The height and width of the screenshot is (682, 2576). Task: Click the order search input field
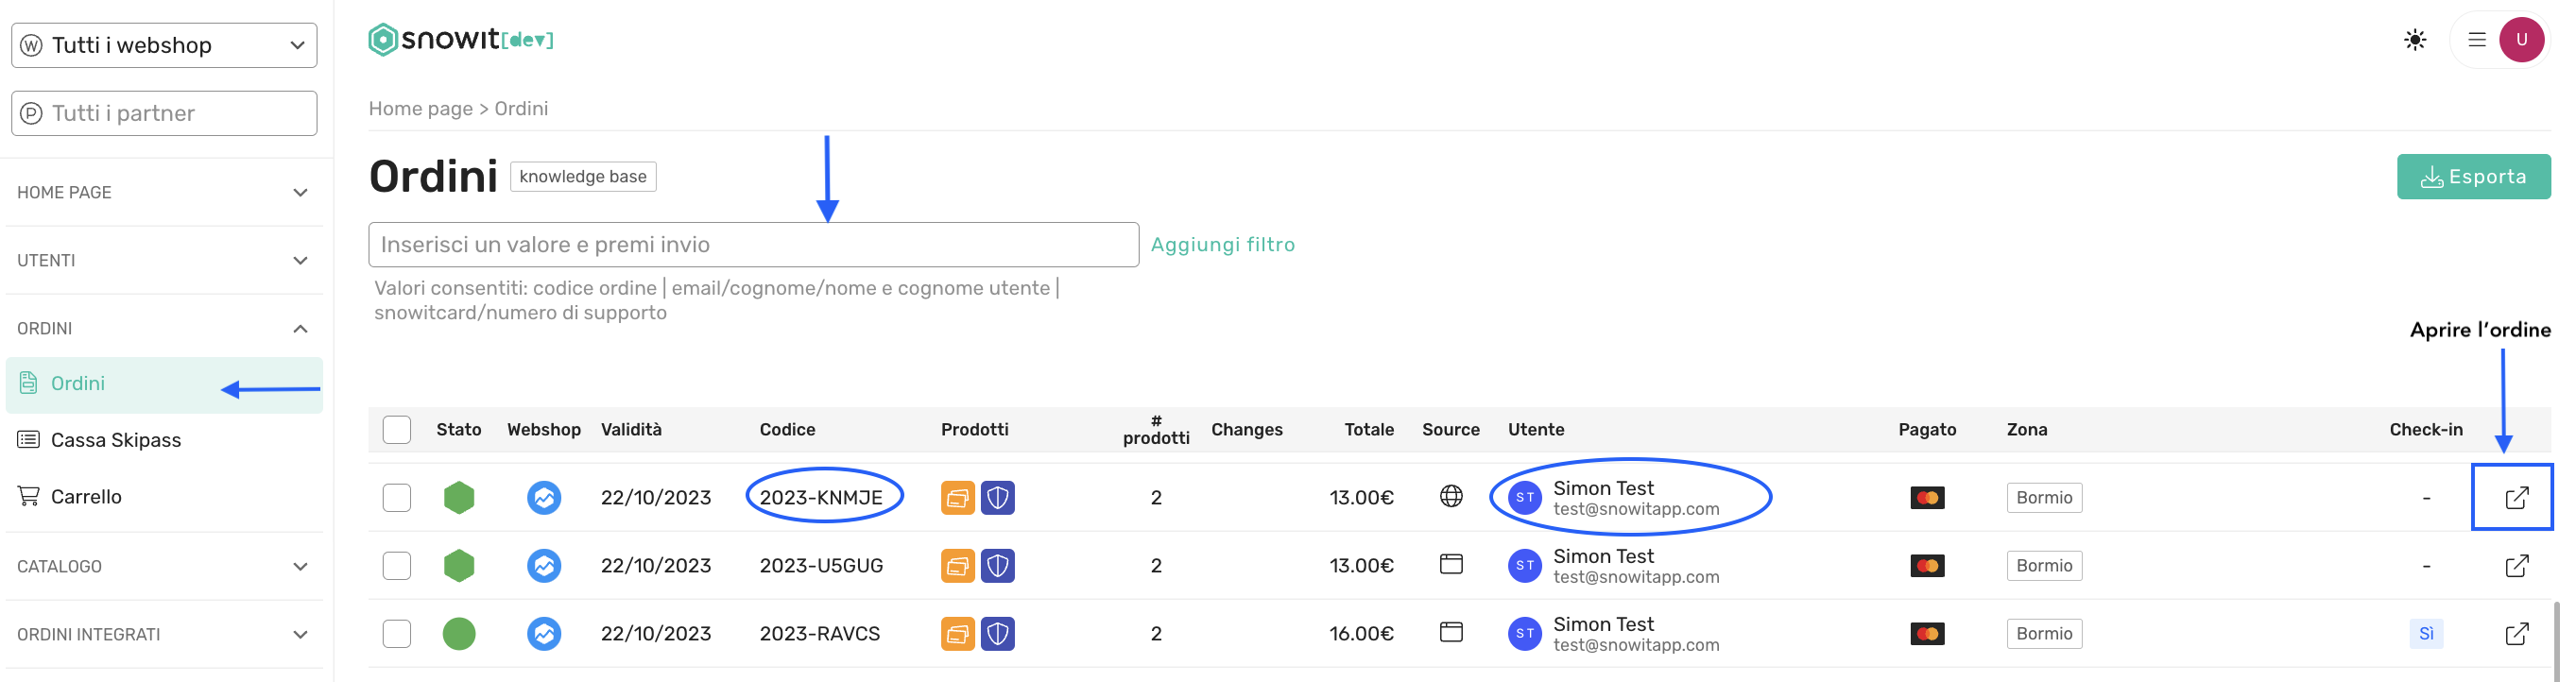tap(753, 244)
